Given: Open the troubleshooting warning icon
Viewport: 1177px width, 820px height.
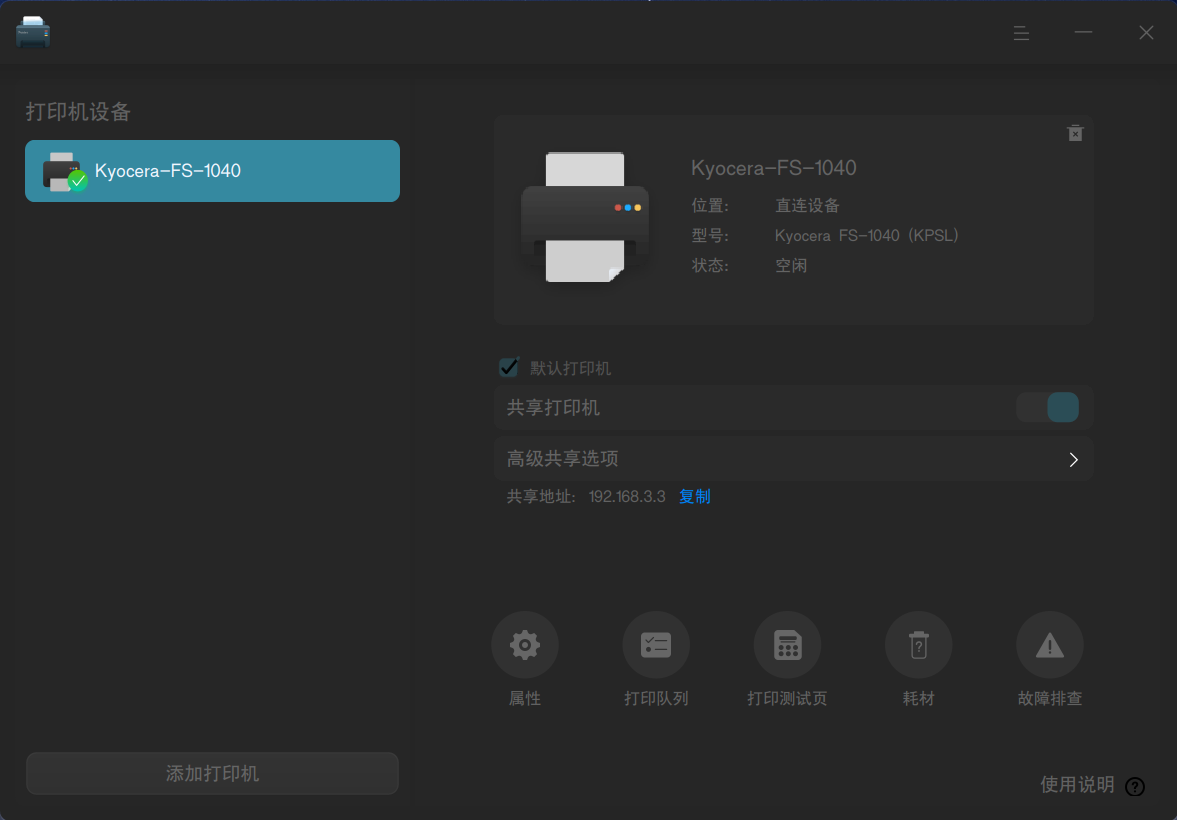Looking at the screenshot, I should pos(1049,645).
